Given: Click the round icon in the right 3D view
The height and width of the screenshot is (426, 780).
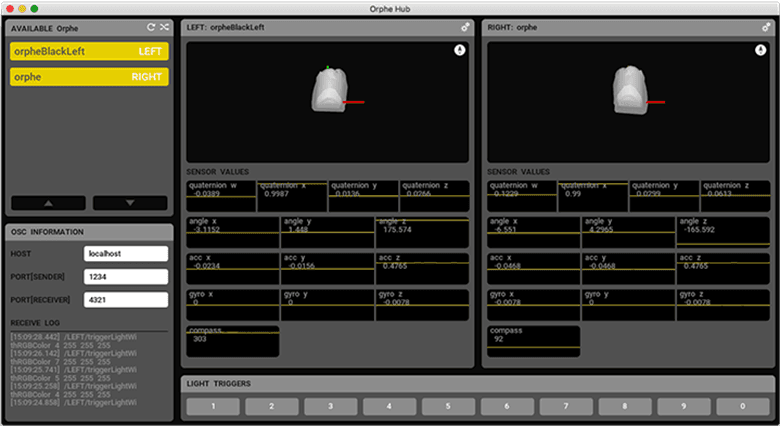Looking at the screenshot, I should 761,50.
